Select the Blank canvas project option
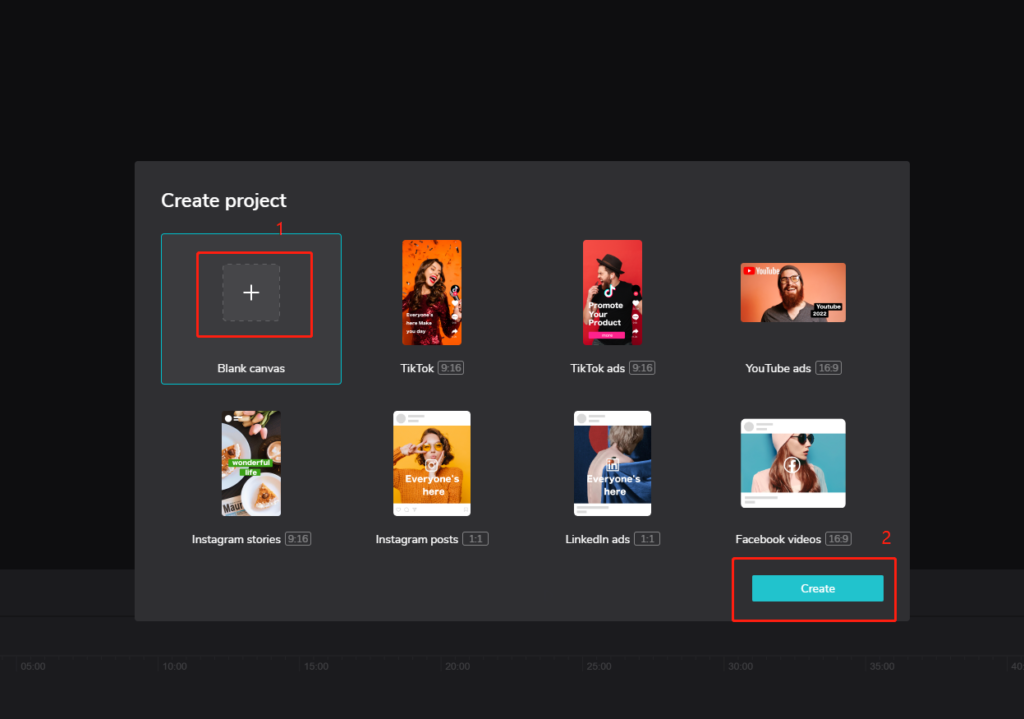The image size is (1024, 719). pos(251,309)
